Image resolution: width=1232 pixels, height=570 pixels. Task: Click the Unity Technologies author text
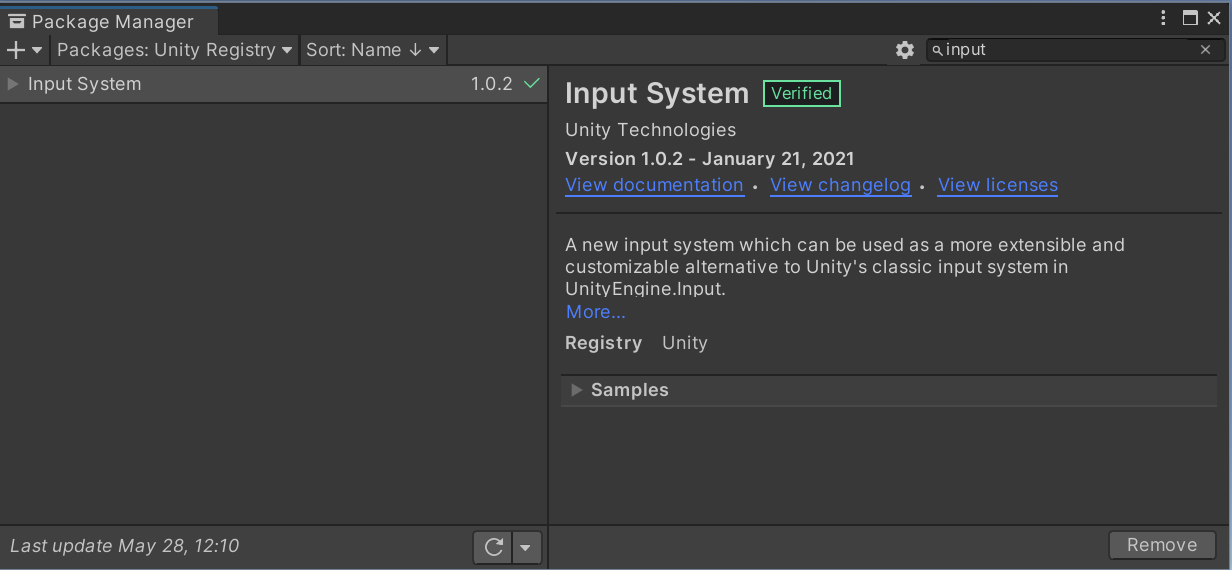point(650,130)
